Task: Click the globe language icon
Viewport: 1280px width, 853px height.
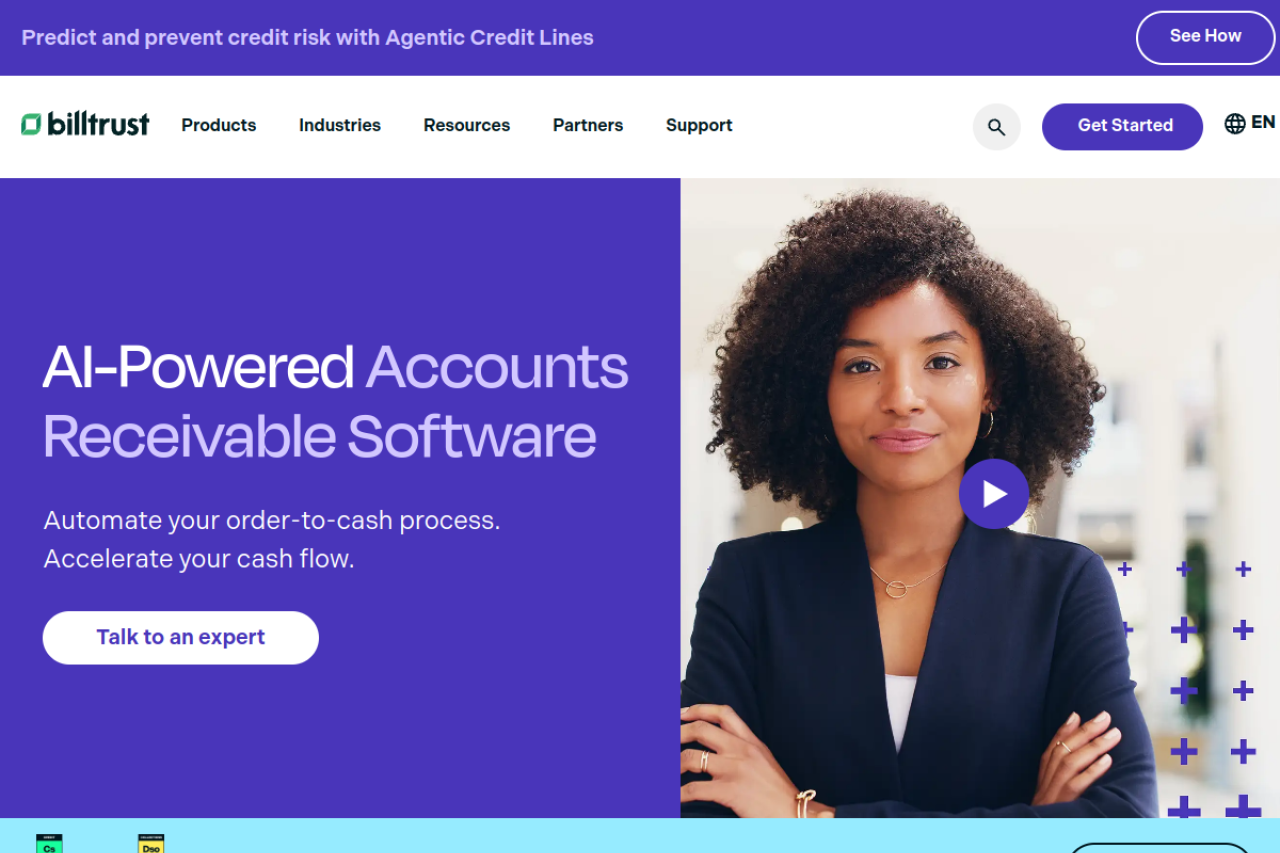Action: (x=1235, y=123)
